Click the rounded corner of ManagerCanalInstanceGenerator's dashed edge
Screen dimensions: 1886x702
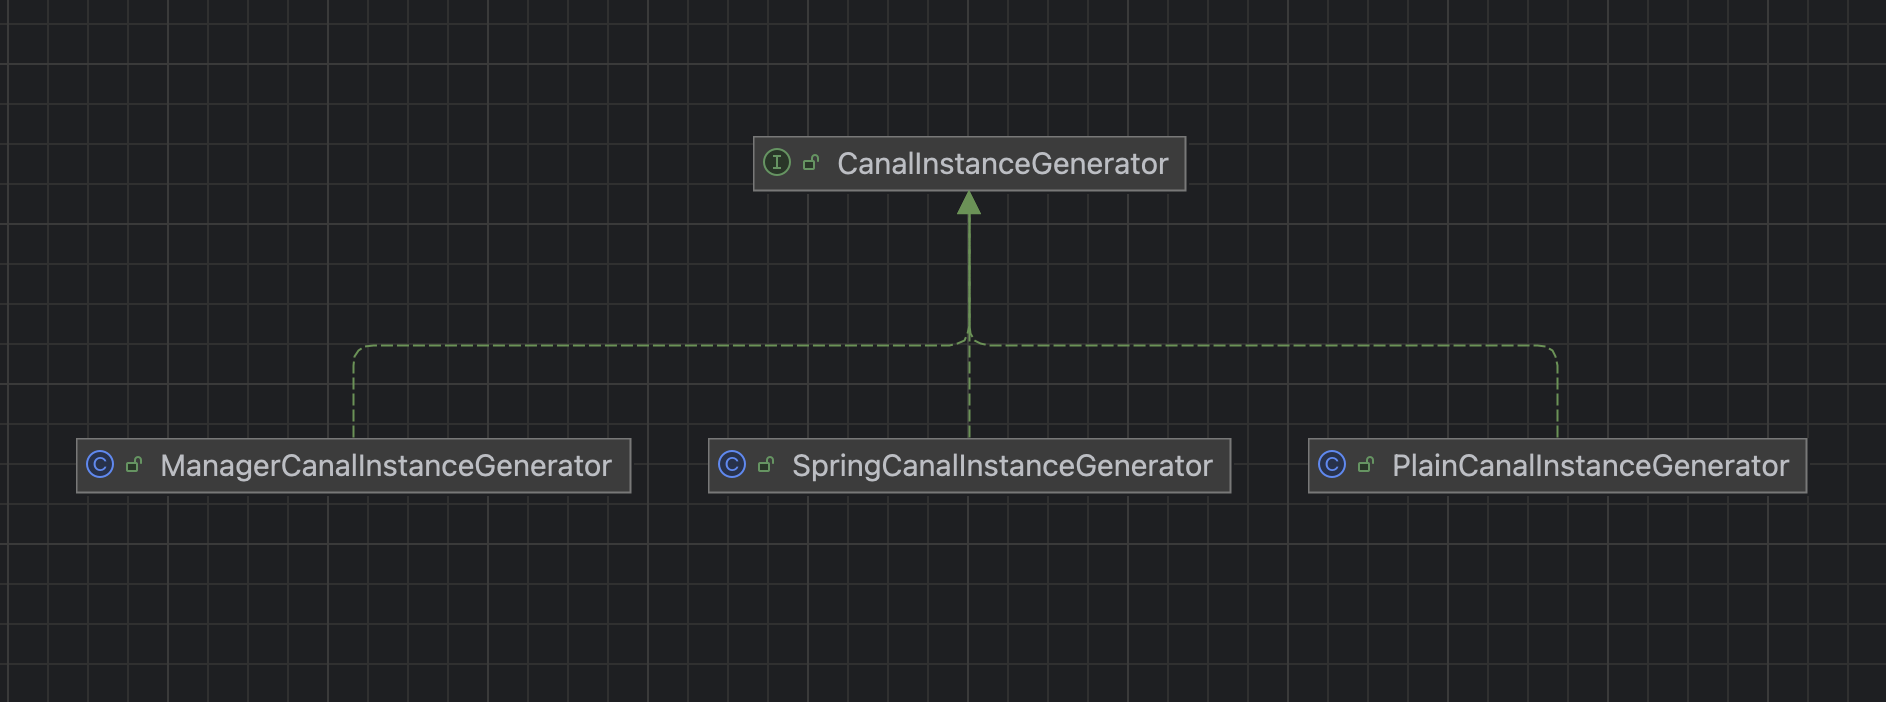359,350
